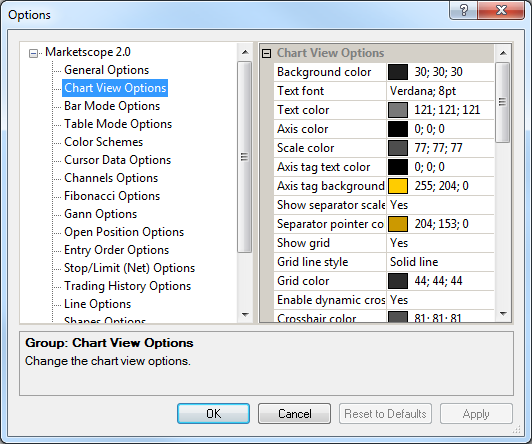
Task: Click the property grid scroll up arrow
Action: pos(503,53)
